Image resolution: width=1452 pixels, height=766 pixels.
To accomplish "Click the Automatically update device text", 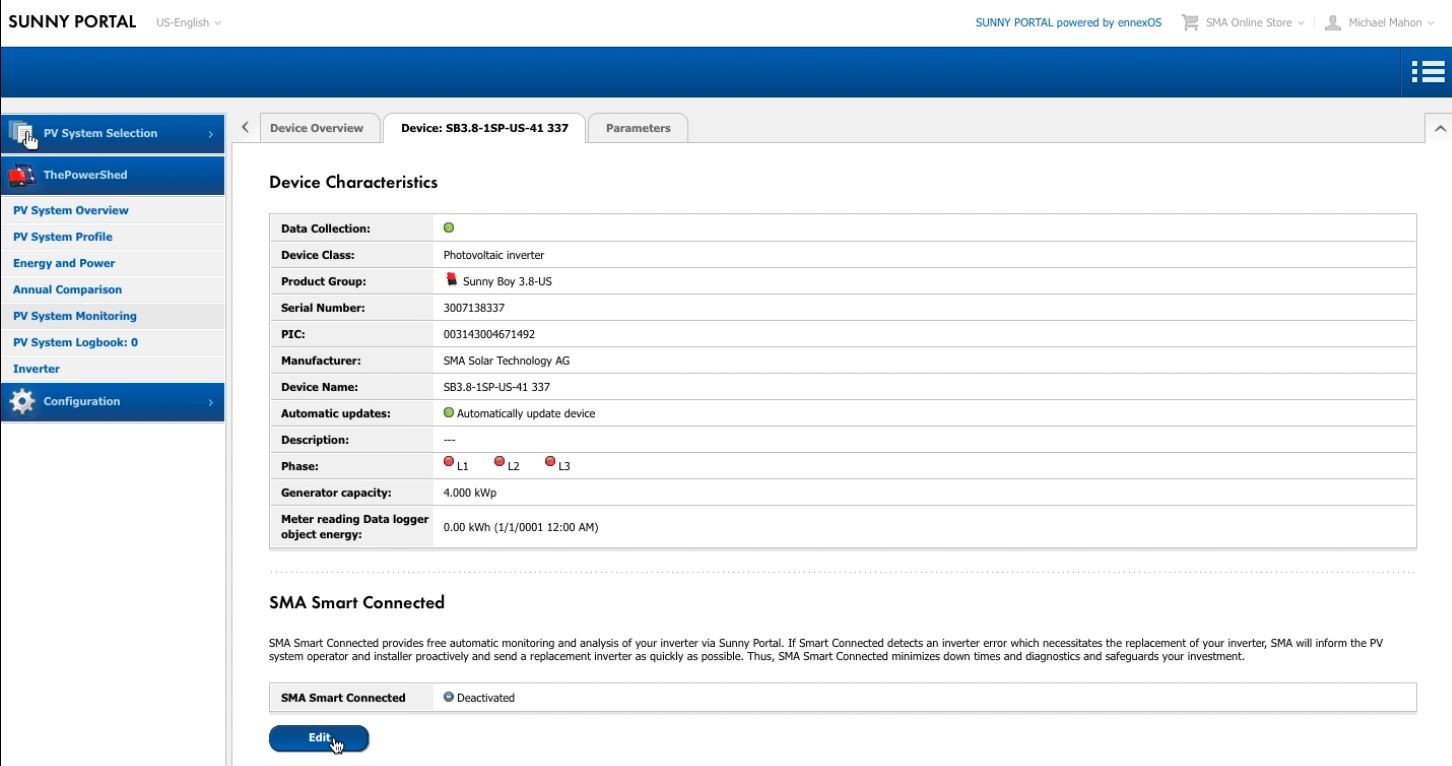I will [x=526, y=413].
